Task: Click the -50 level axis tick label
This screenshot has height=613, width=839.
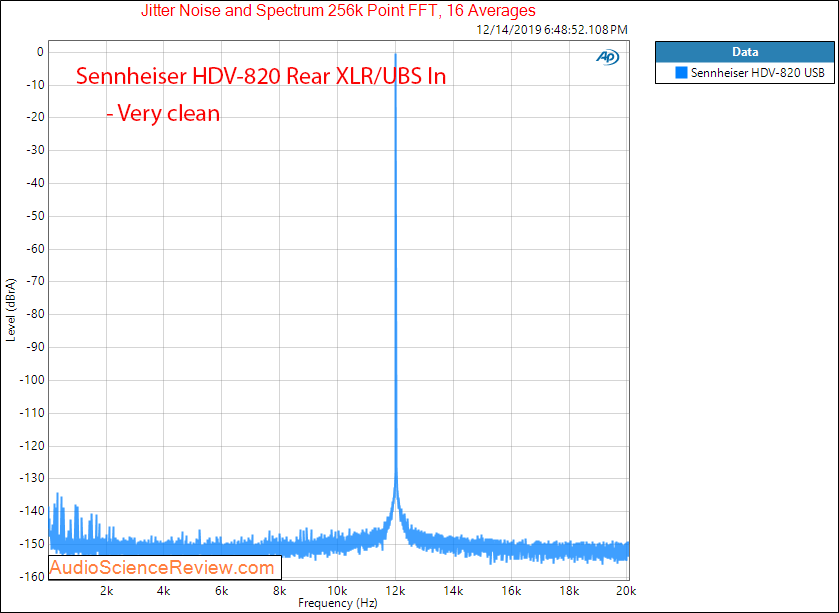Action: pyautogui.click(x=35, y=216)
